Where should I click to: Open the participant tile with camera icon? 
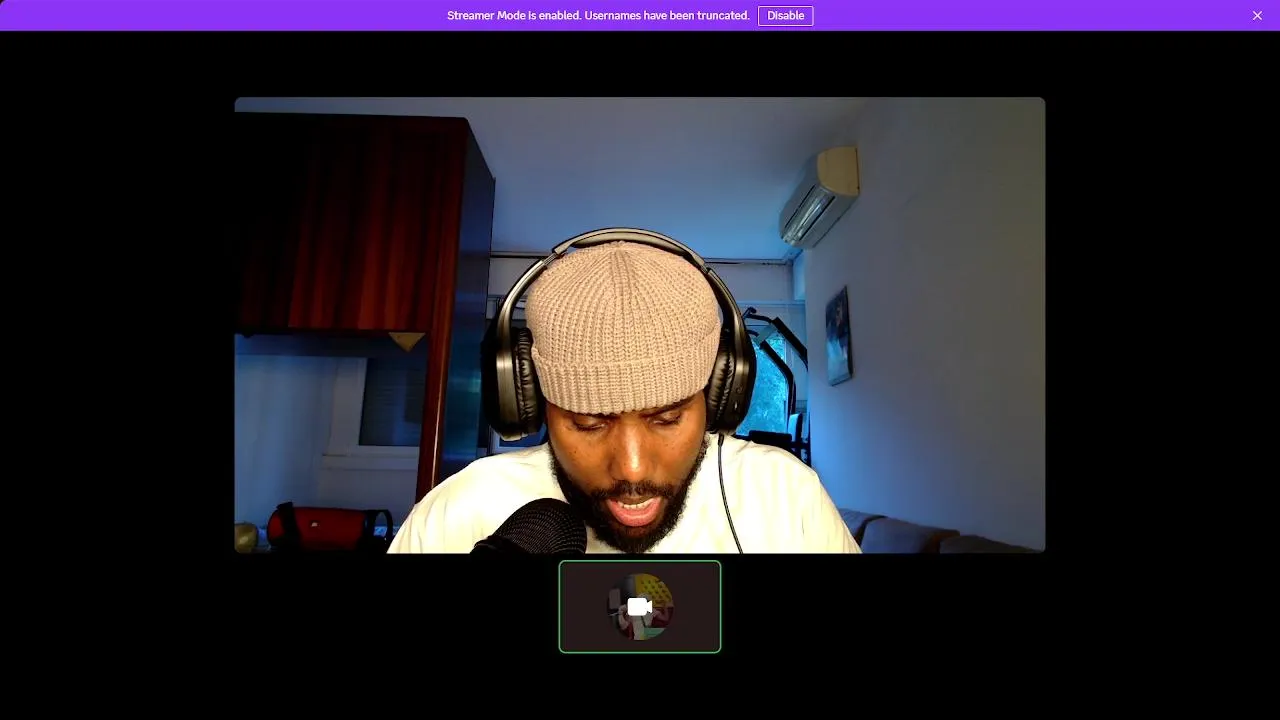point(640,607)
